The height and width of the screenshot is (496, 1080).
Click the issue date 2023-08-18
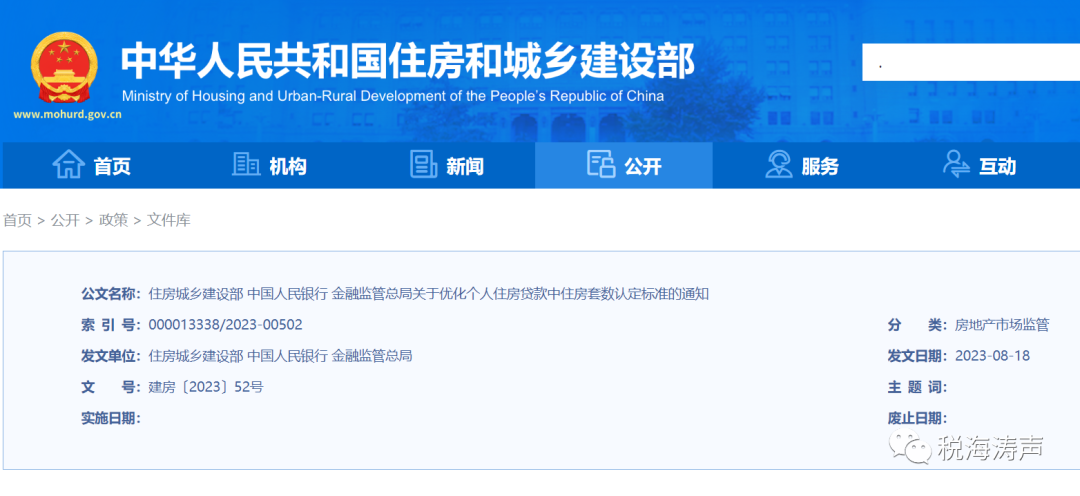pos(993,356)
